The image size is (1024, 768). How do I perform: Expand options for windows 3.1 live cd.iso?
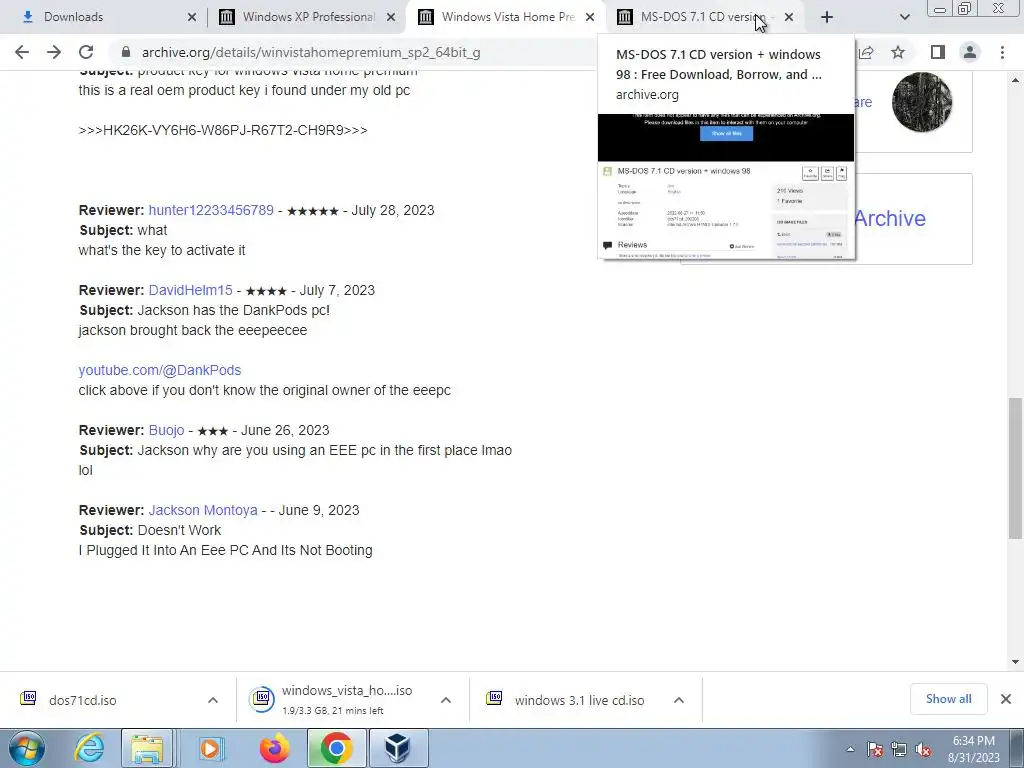pos(679,700)
